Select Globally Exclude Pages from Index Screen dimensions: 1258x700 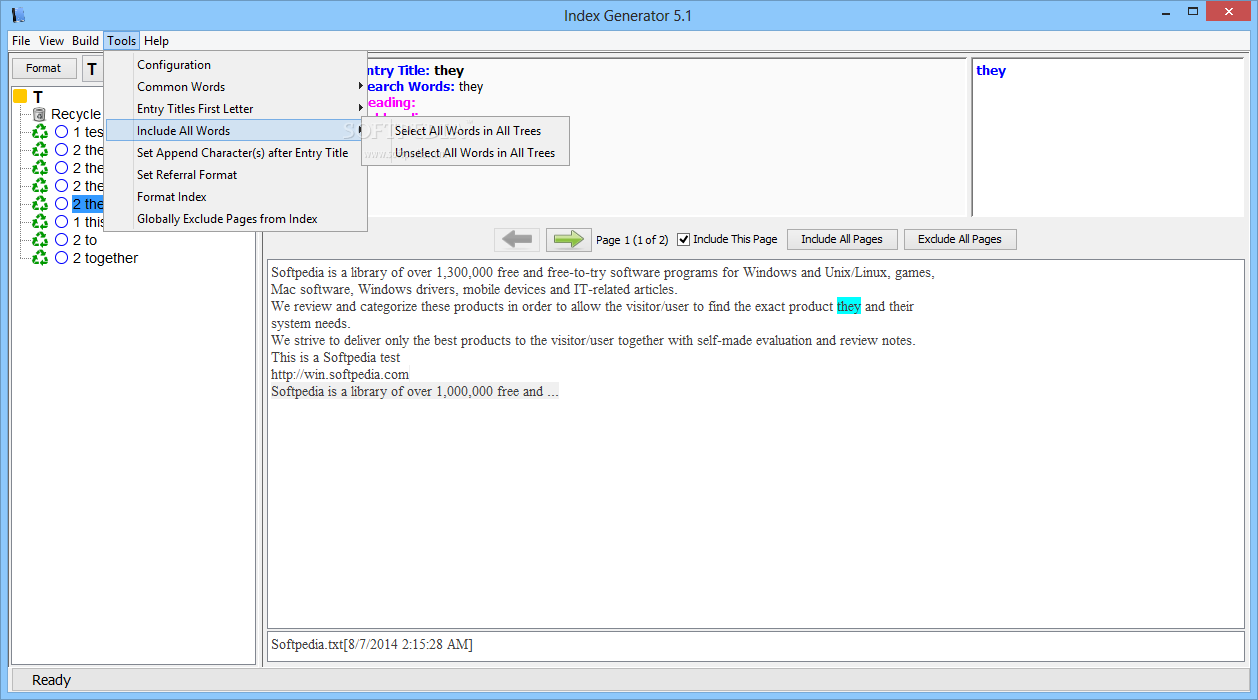coord(235,219)
